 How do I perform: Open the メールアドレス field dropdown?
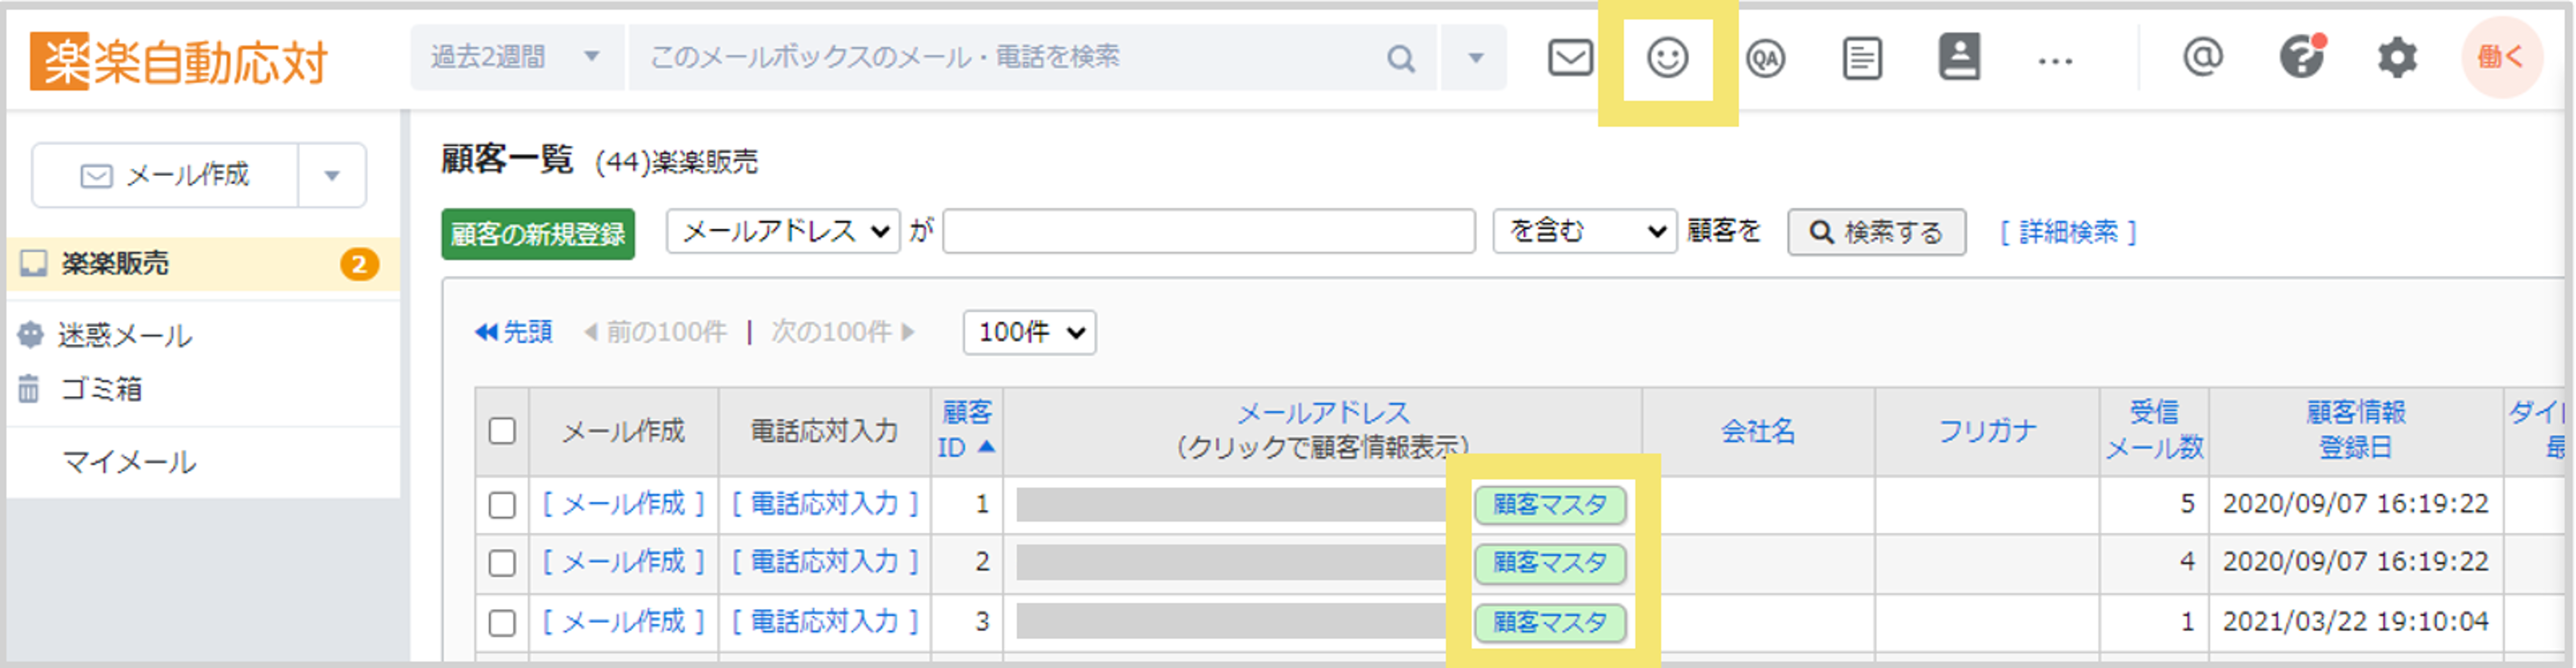tap(783, 232)
